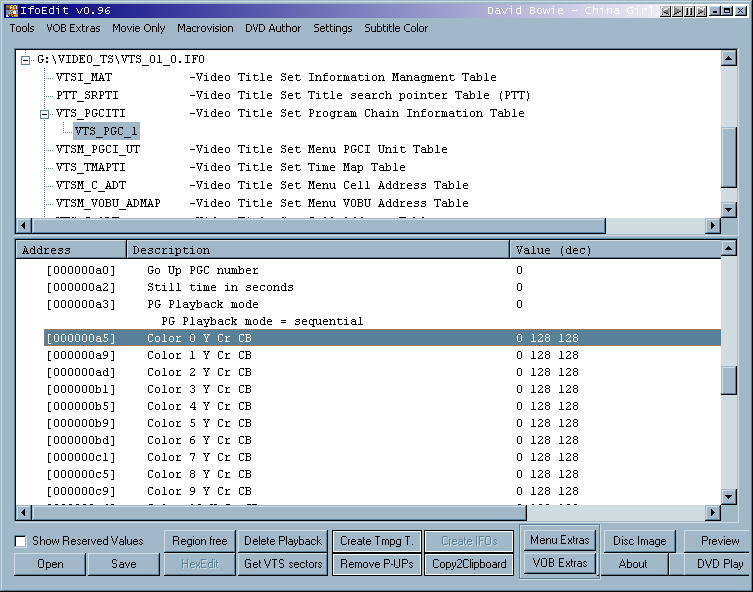Screen dimensions: 753x592
Task: Select the Color 8 Y Cr CB row
Action: click(x=382, y=474)
